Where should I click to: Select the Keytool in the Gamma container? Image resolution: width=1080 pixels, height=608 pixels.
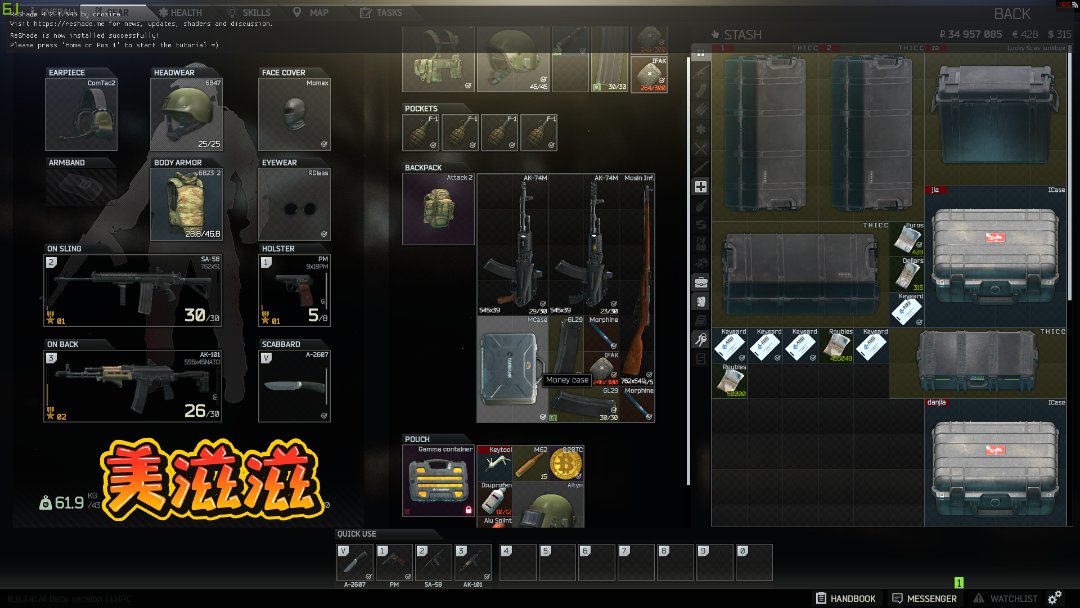pyautogui.click(x=495, y=463)
